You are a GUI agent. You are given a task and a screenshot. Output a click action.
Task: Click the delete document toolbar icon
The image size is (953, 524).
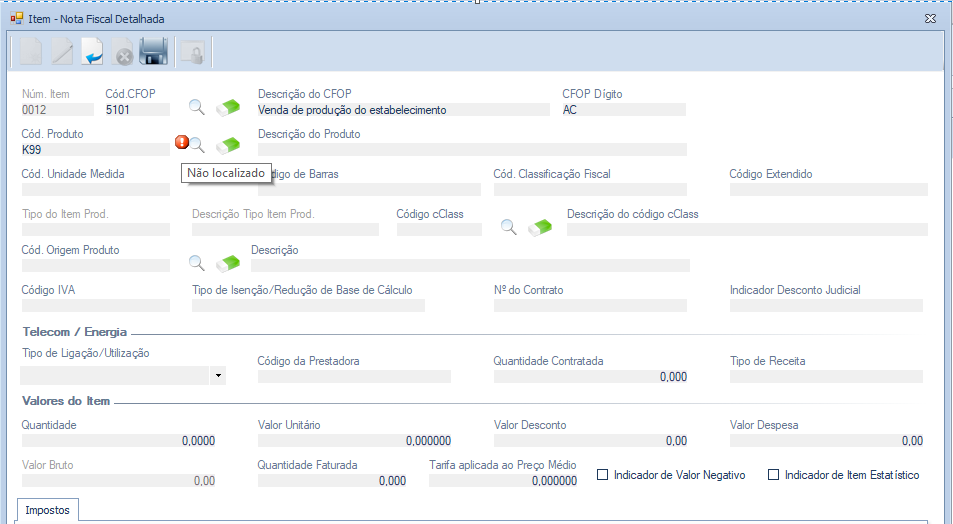[x=123, y=52]
